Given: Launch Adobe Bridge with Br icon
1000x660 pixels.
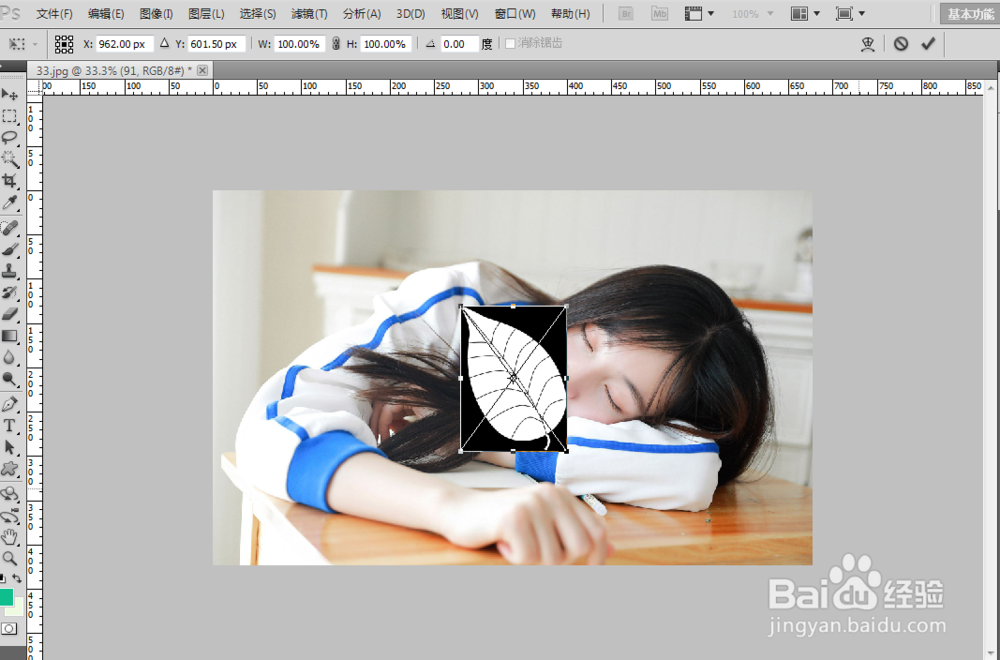Looking at the screenshot, I should (x=626, y=13).
